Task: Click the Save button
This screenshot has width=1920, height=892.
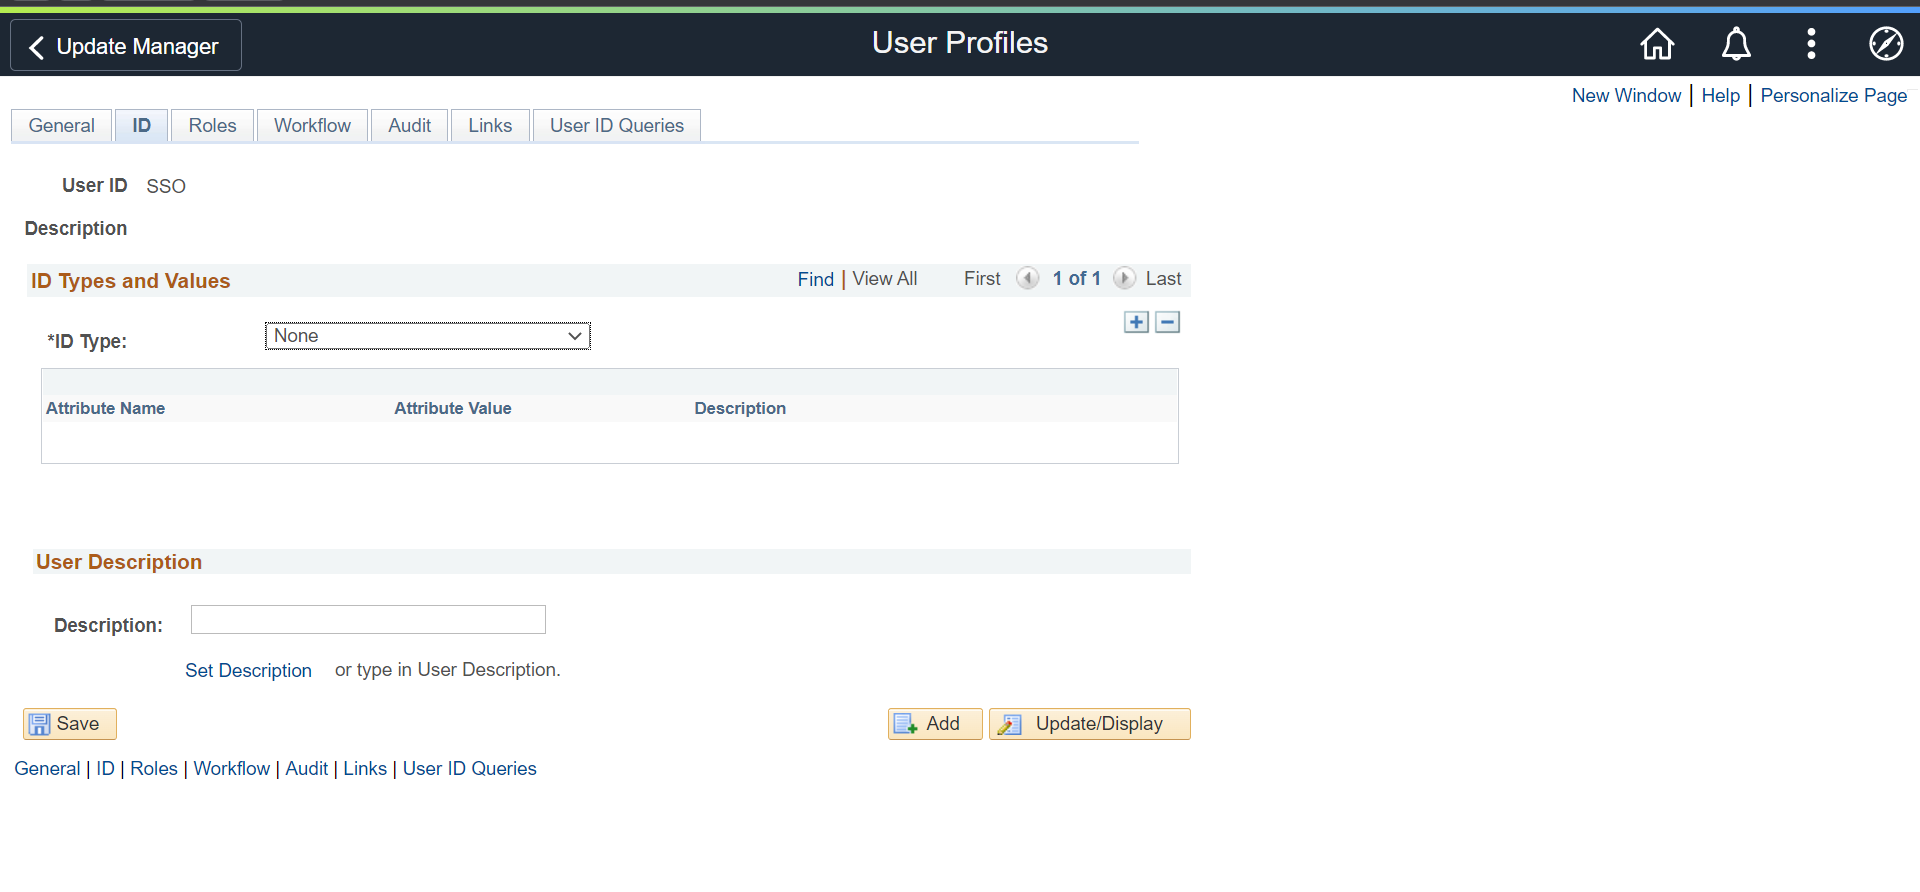Action: [x=70, y=724]
